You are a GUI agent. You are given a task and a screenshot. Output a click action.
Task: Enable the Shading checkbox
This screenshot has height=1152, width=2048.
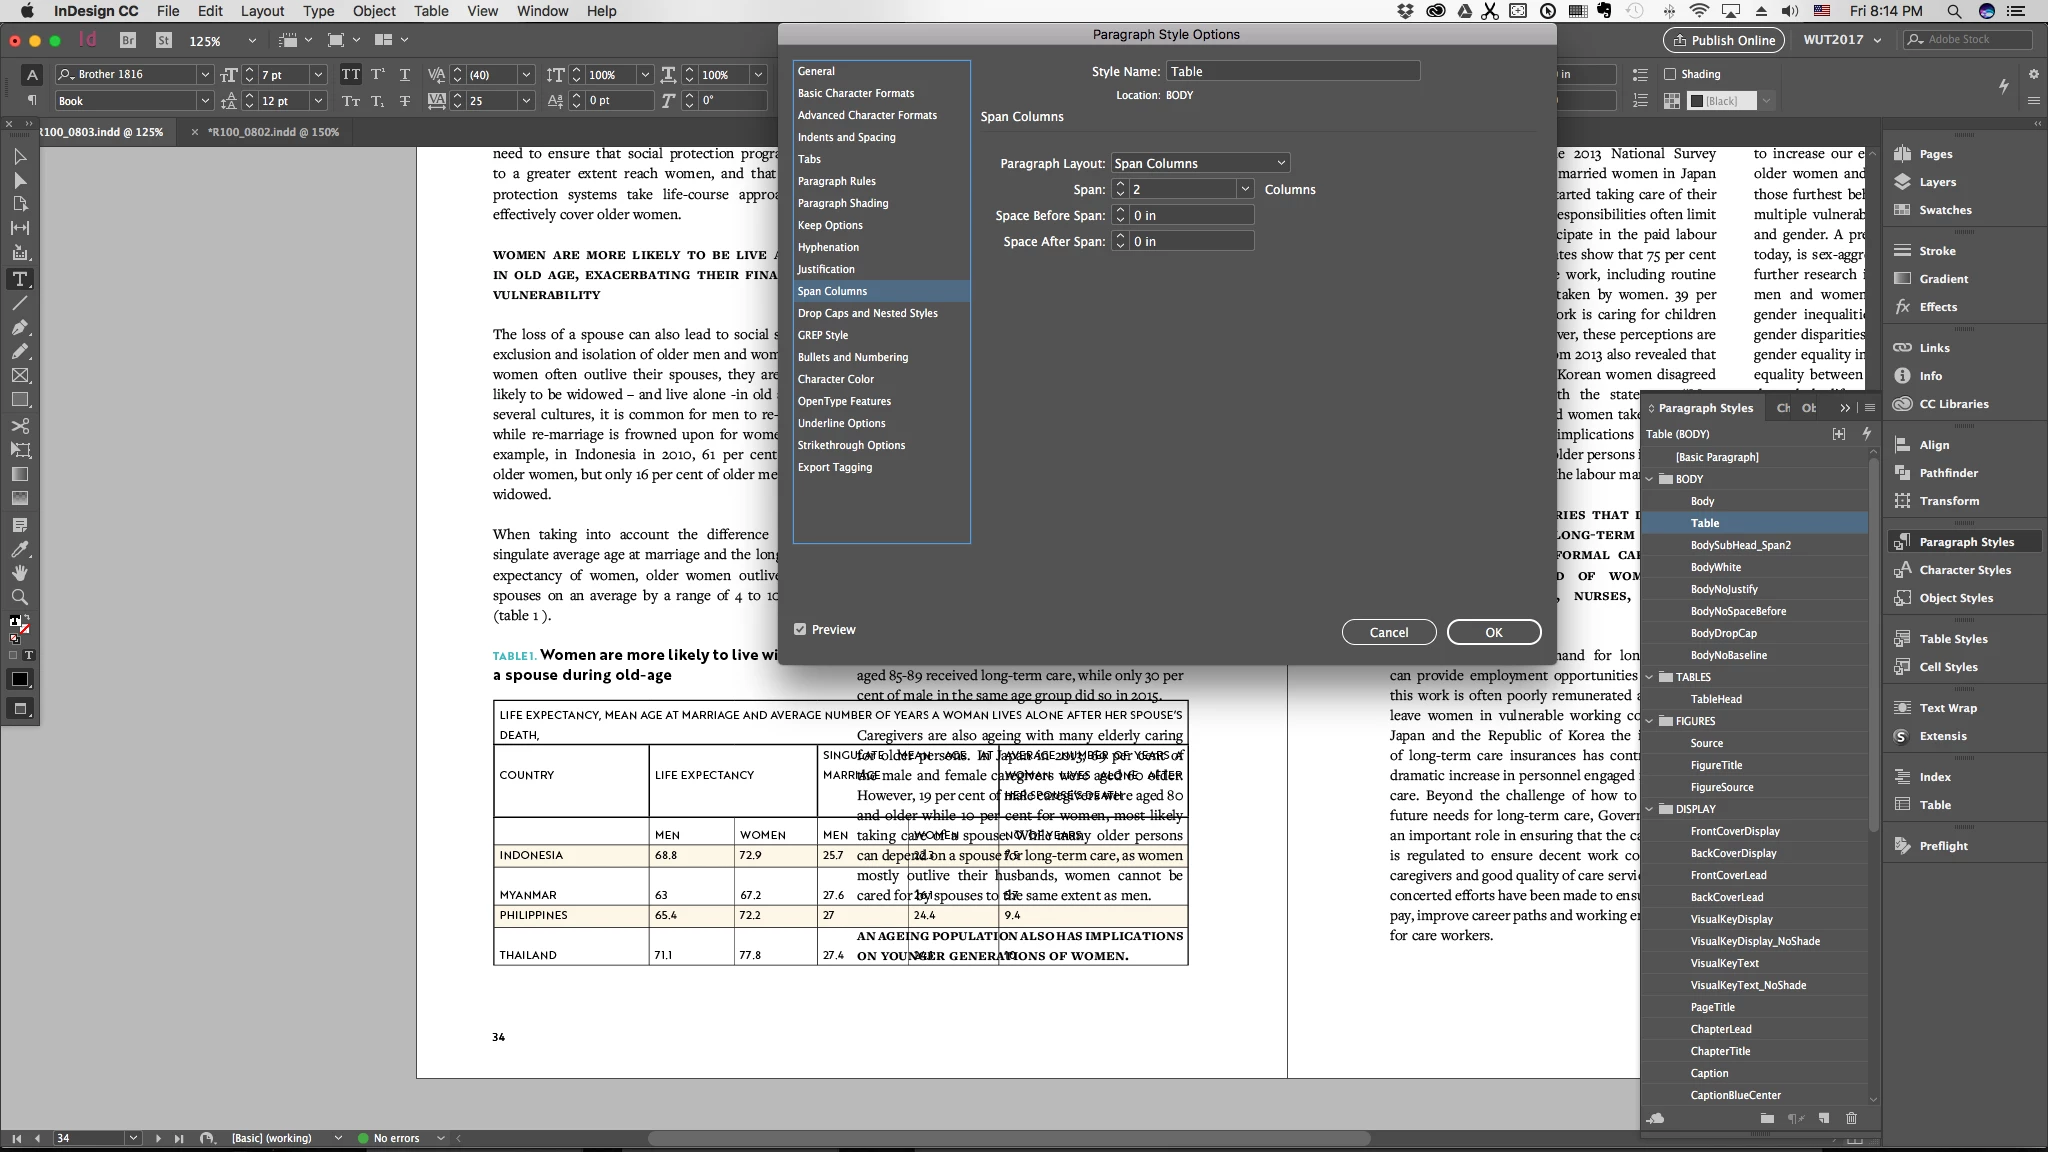(1670, 74)
